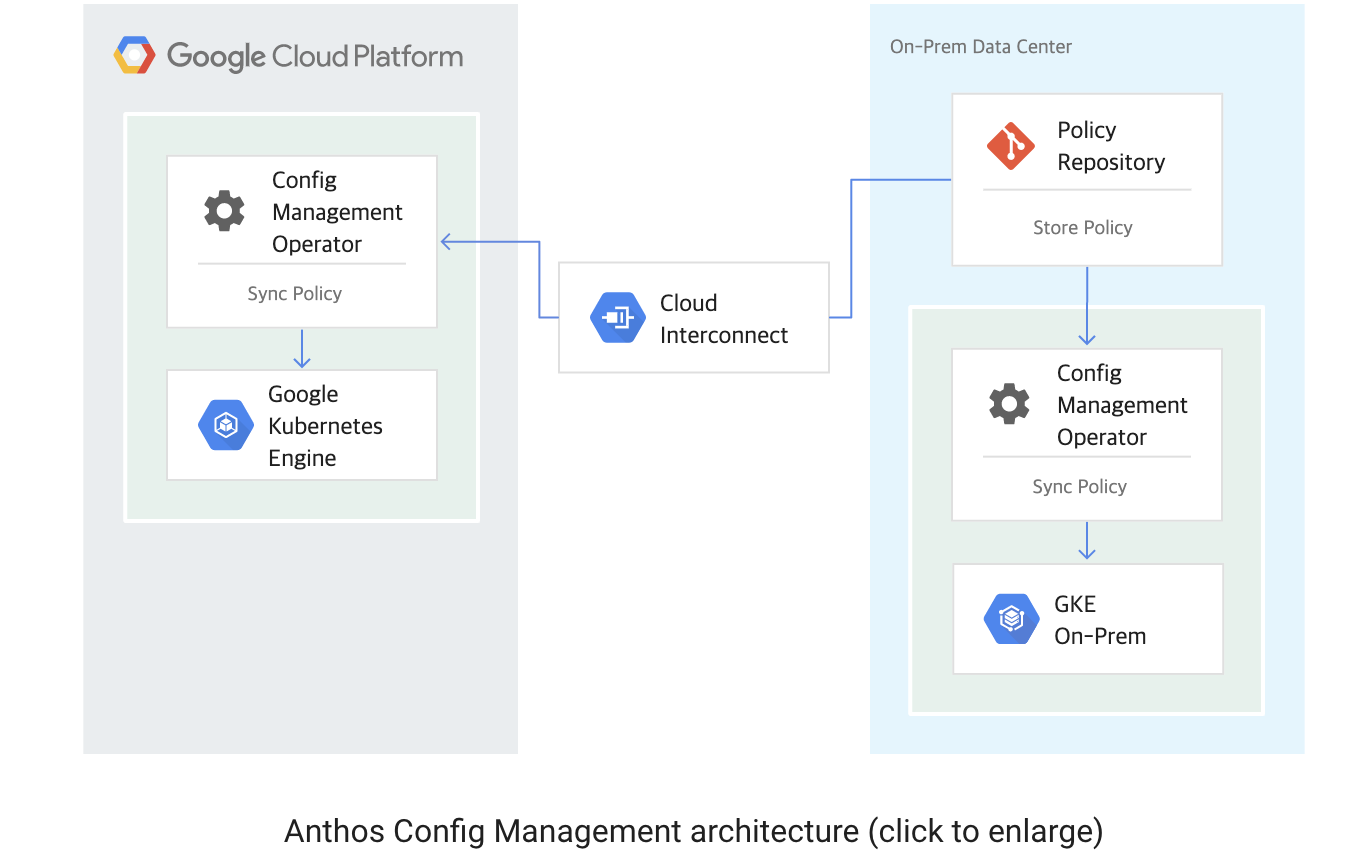Click 'Sync Policy' text in the GCP box

pos(295,293)
